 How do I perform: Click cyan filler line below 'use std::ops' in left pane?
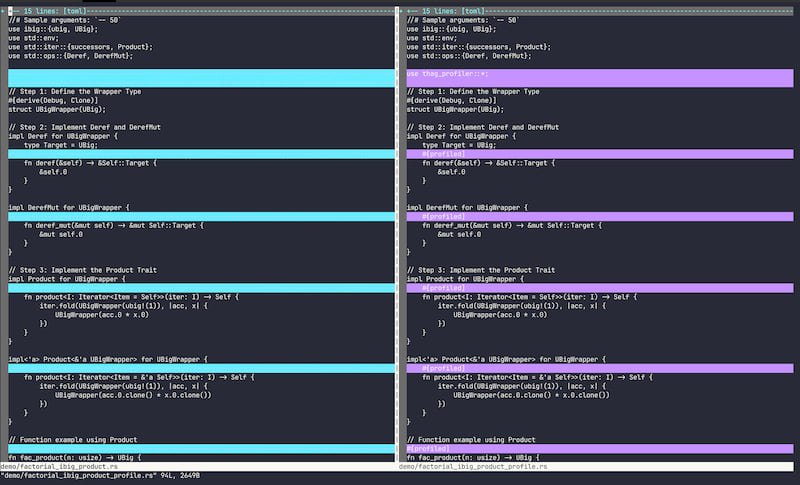pos(200,74)
